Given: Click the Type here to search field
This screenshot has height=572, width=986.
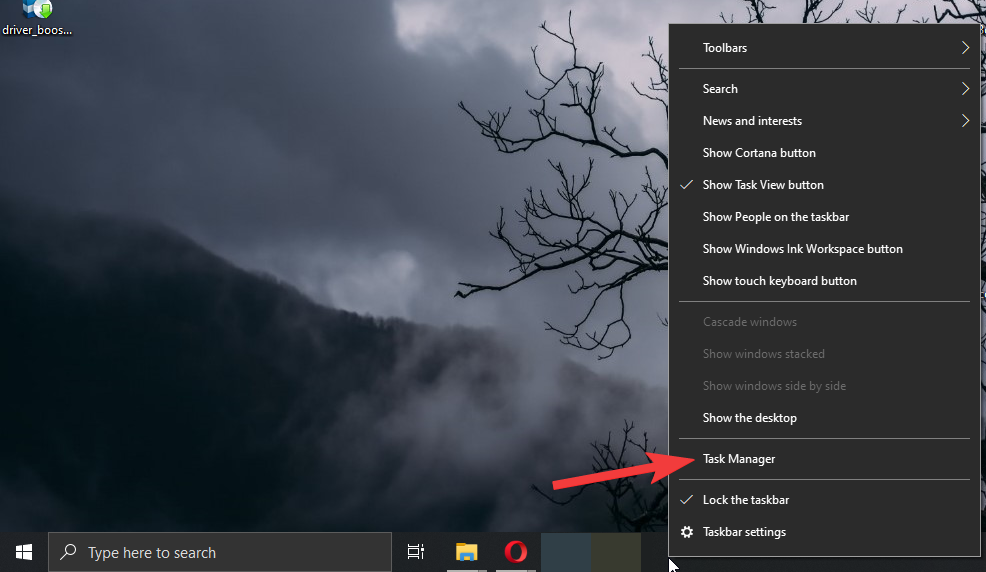Looking at the screenshot, I should [x=220, y=552].
